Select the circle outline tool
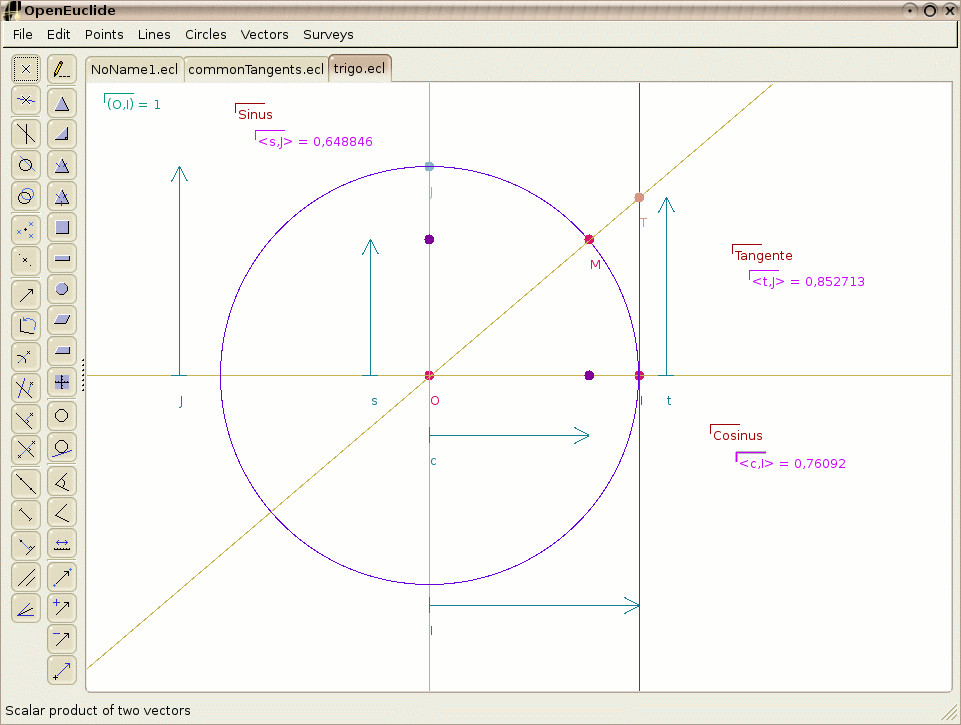 (x=62, y=416)
